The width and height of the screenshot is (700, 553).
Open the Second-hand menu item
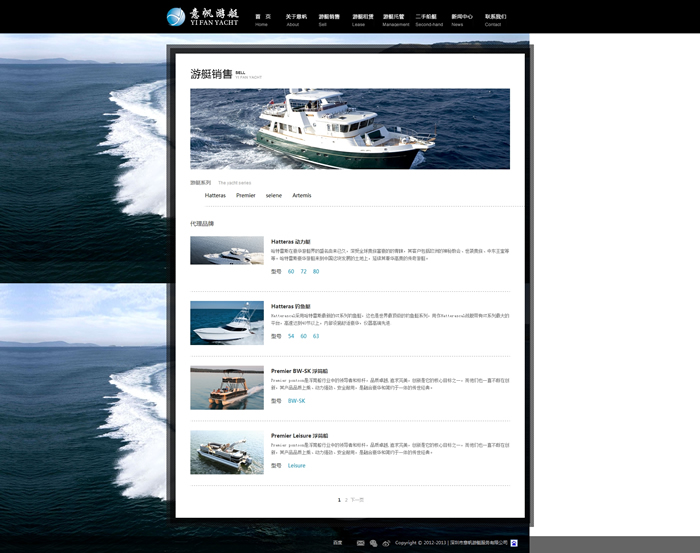(429, 20)
